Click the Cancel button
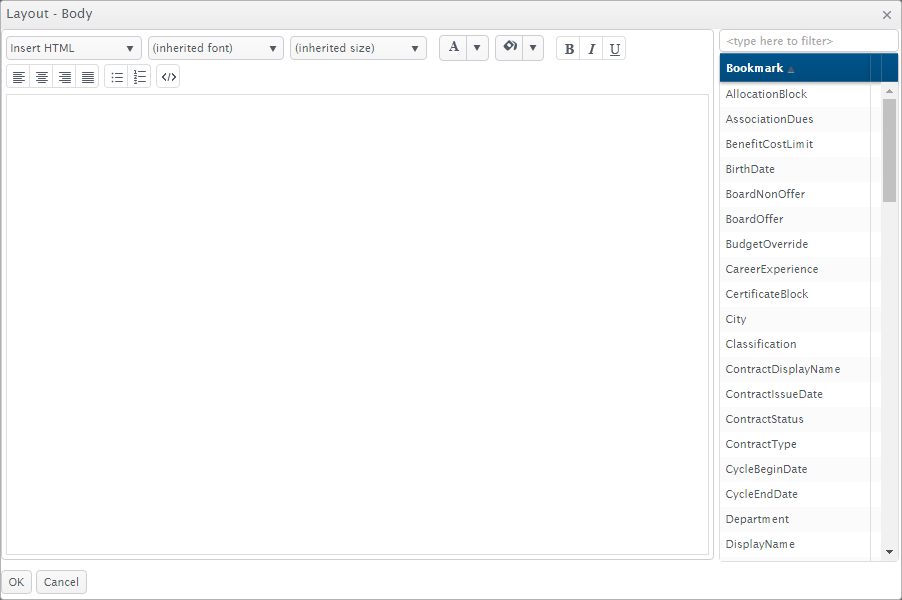The height and width of the screenshot is (600, 902). 61,582
